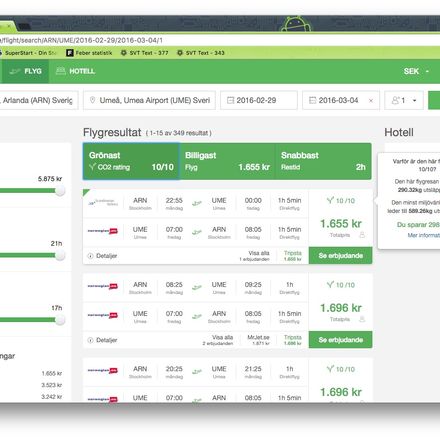Open the Feber statistik bookmark
Screen dimensions: 440x440
(89, 53)
